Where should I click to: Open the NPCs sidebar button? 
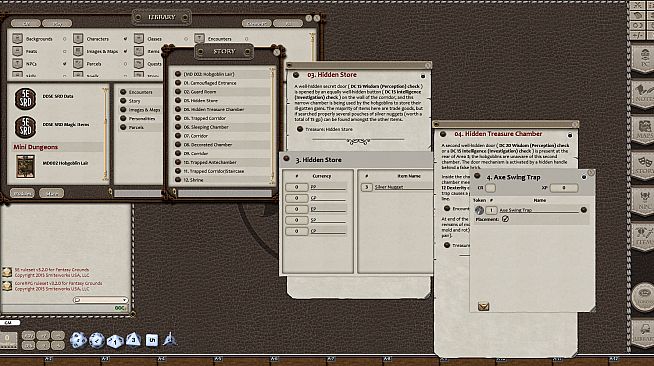pos(643,201)
